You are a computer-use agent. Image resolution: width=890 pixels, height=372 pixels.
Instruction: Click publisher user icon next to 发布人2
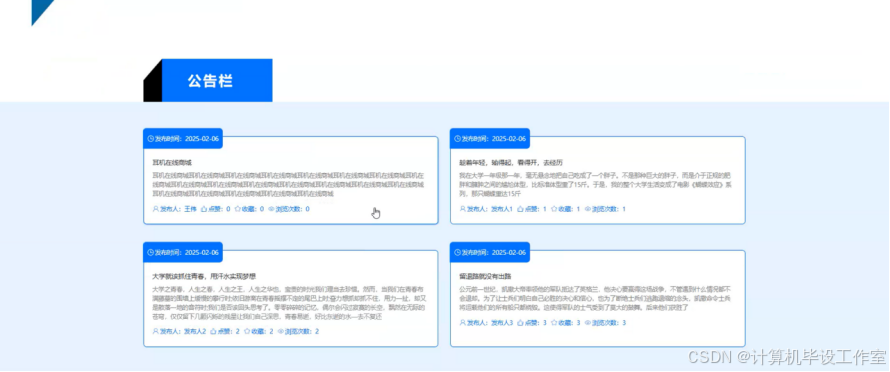[x=156, y=331]
